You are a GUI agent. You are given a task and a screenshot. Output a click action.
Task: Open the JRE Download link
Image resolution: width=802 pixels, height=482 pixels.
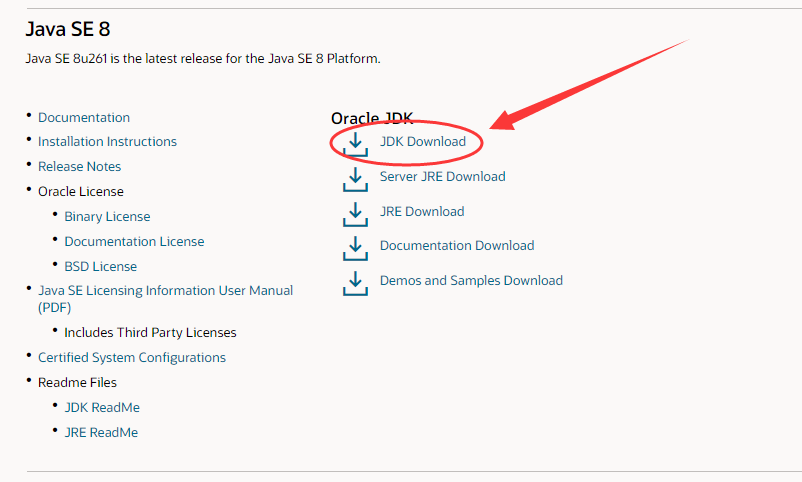[422, 211]
